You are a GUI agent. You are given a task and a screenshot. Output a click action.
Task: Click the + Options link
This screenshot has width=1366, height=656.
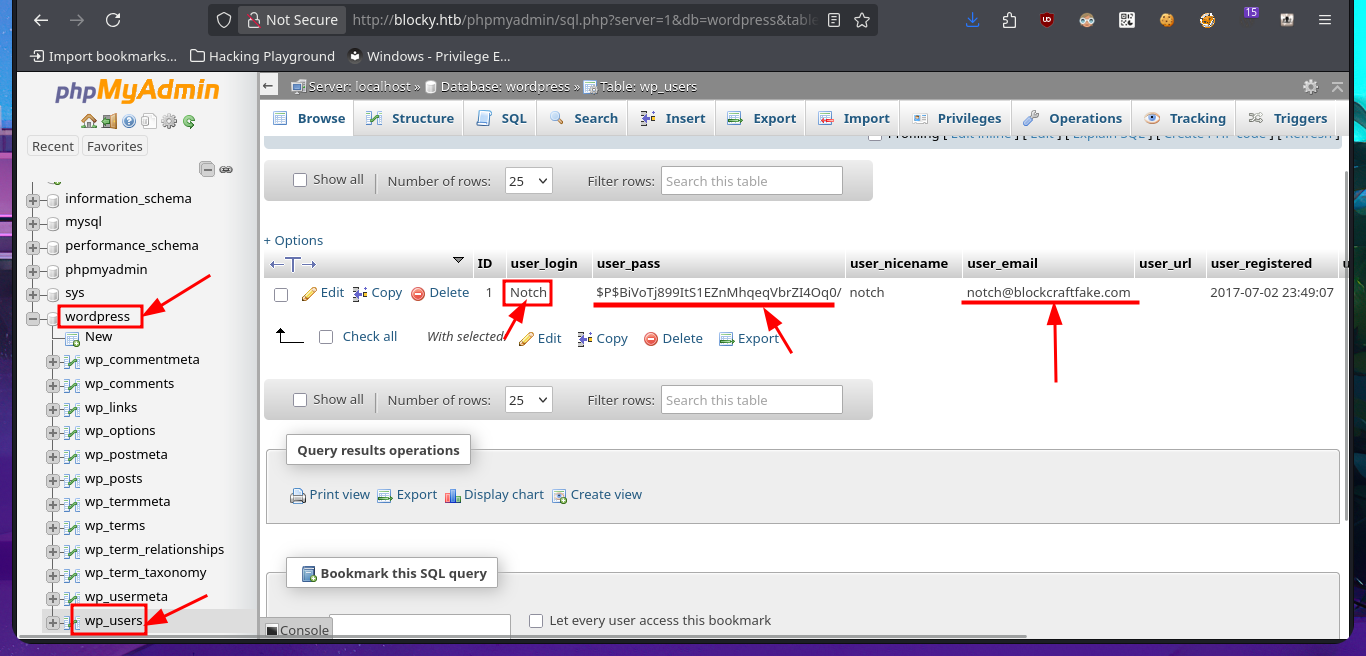[x=293, y=240]
